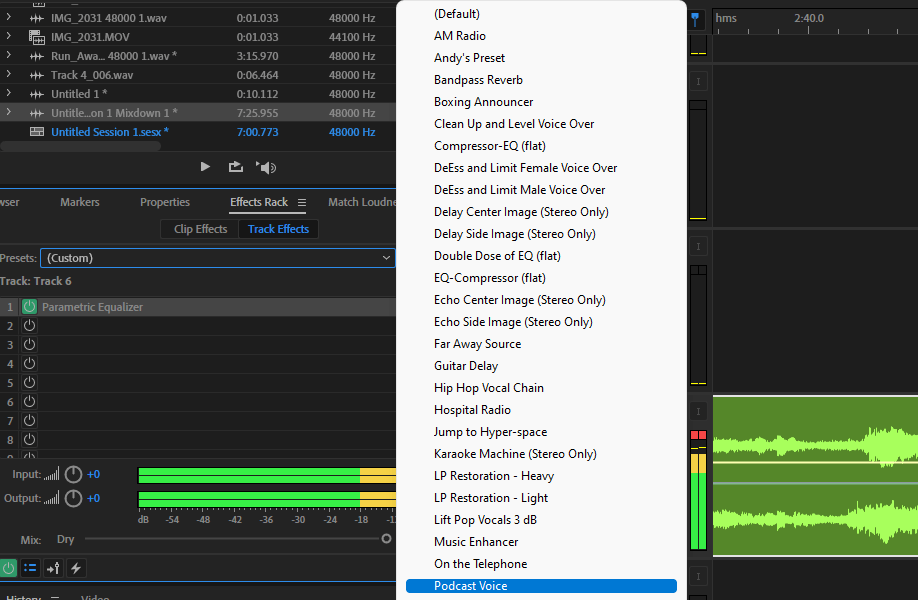Toggle power for effect slot 2
Viewport: 918px width, 600px height.
(x=29, y=326)
